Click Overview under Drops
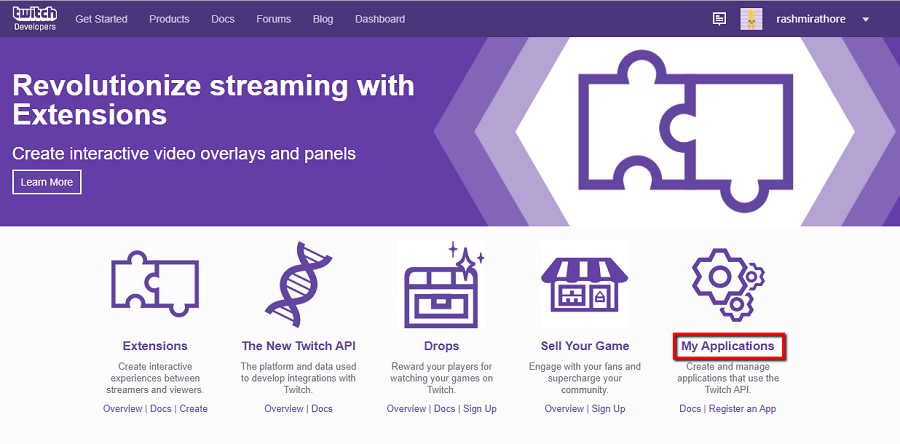Image resolution: width=900 pixels, height=444 pixels. pos(406,408)
